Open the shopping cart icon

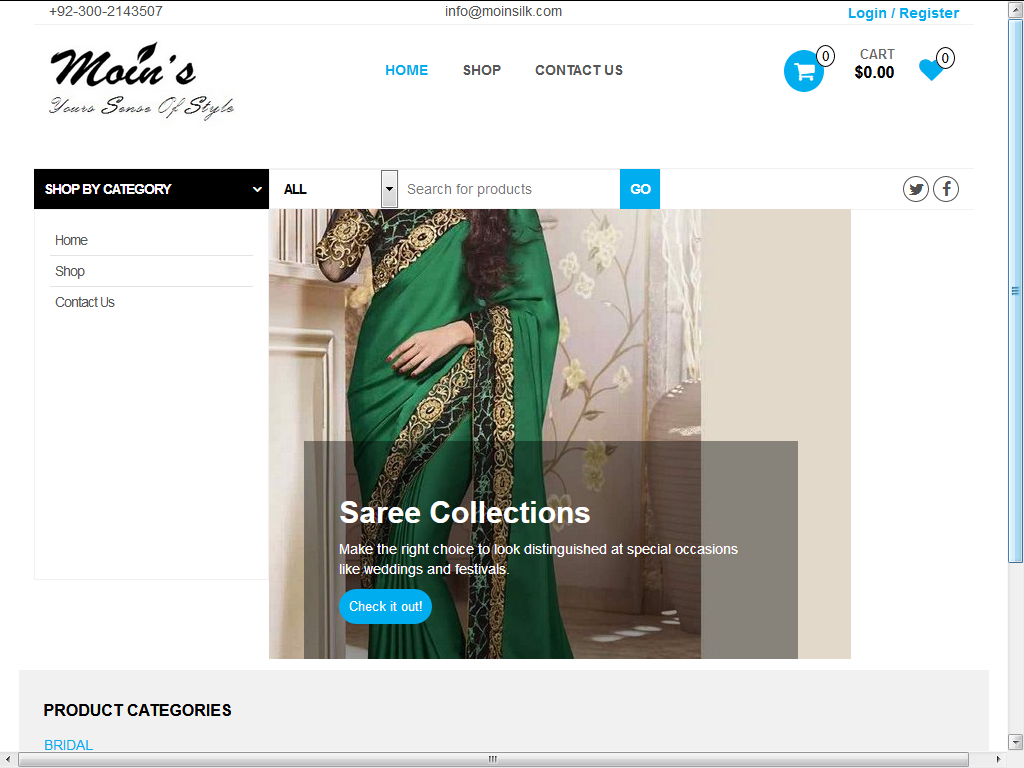point(803,71)
